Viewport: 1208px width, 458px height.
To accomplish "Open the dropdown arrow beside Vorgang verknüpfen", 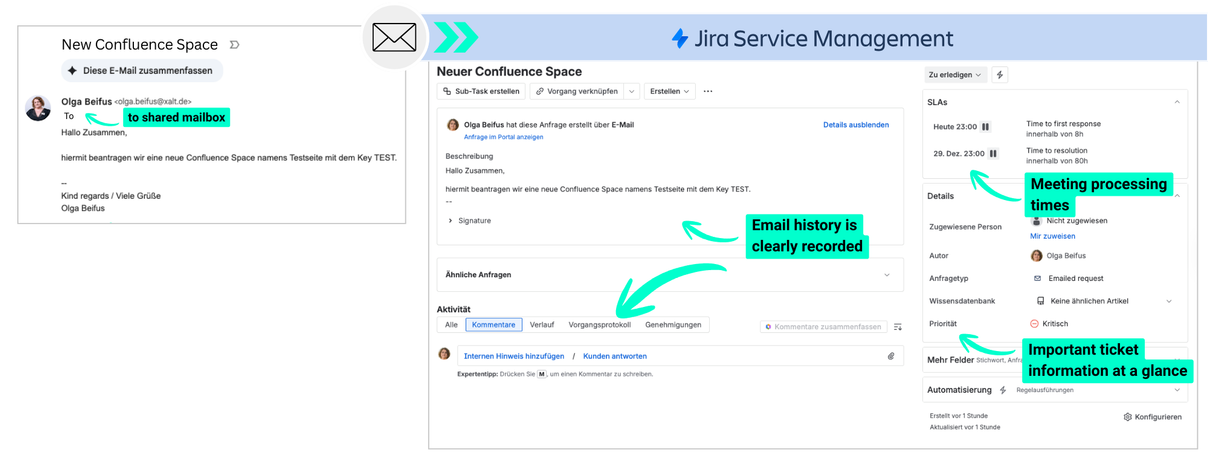I will click(x=632, y=91).
